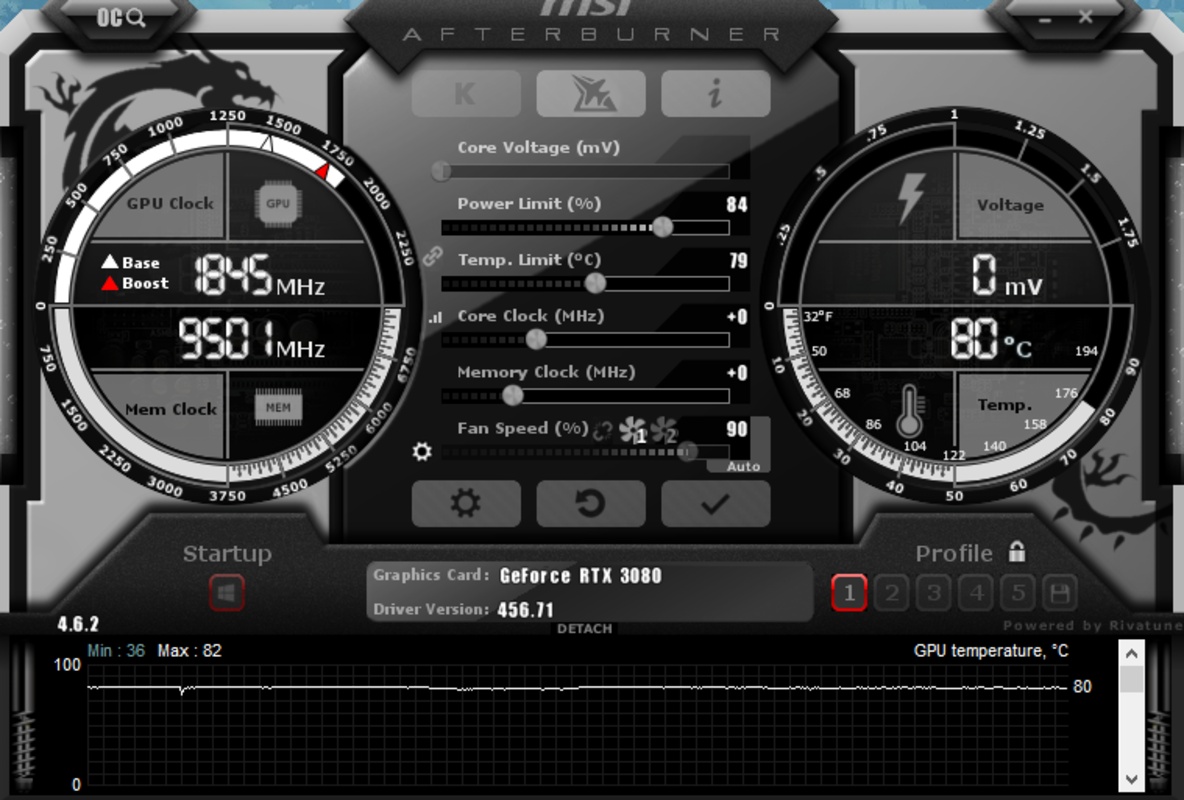Image resolution: width=1184 pixels, height=800 pixels.
Task: Click DETACH to undock the monitor
Action: click(584, 629)
